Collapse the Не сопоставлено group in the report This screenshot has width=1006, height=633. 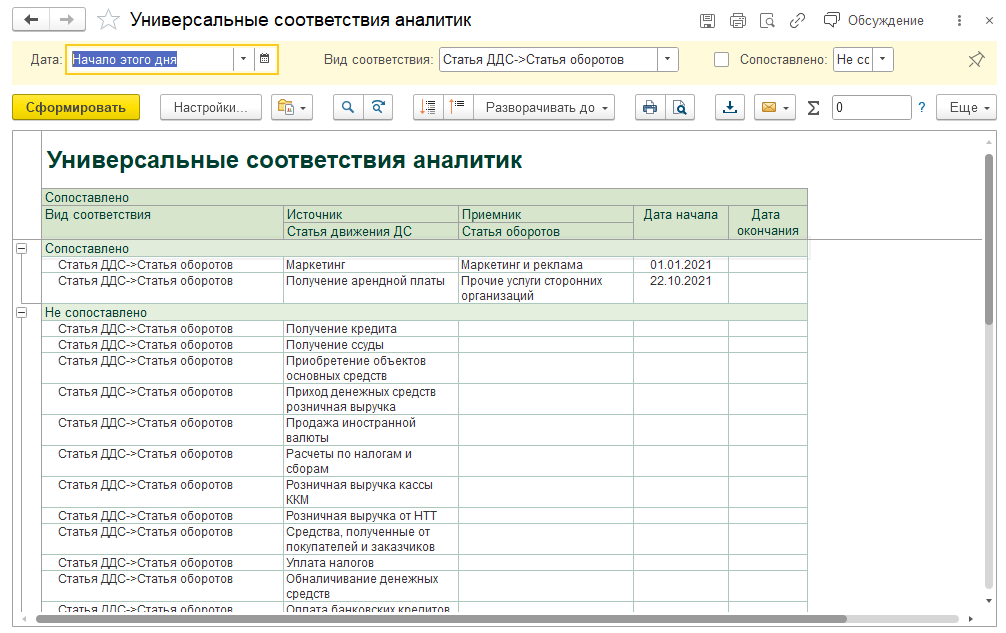(x=22, y=313)
